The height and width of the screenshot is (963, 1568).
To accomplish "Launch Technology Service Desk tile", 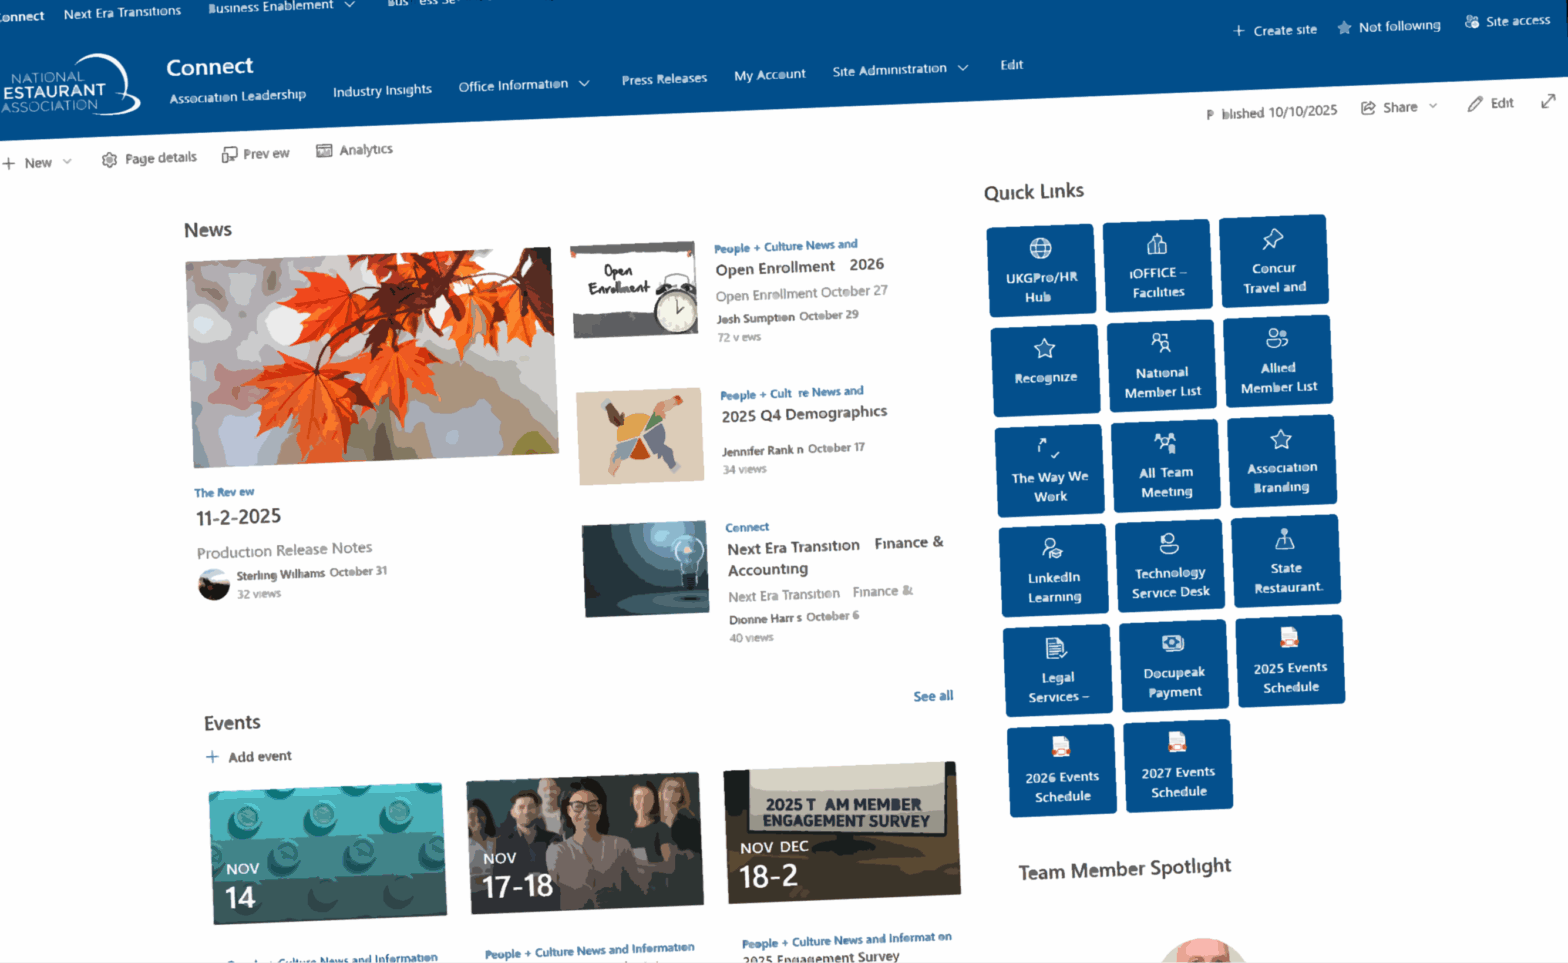I will point(1169,566).
